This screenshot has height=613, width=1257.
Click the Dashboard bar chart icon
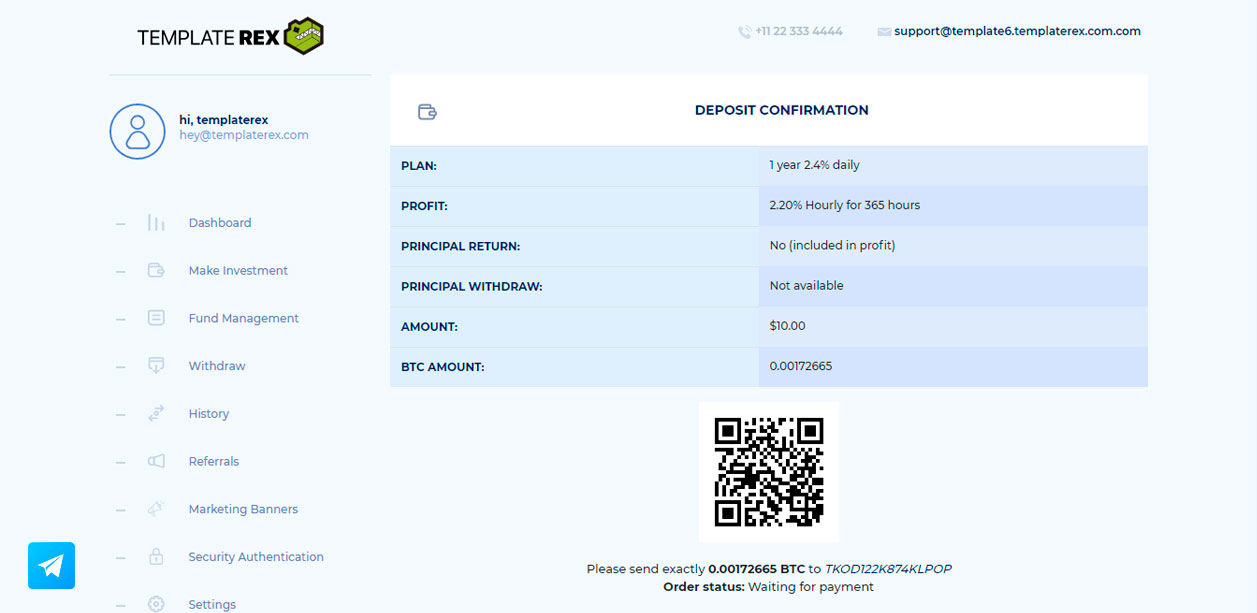(156, 223)
